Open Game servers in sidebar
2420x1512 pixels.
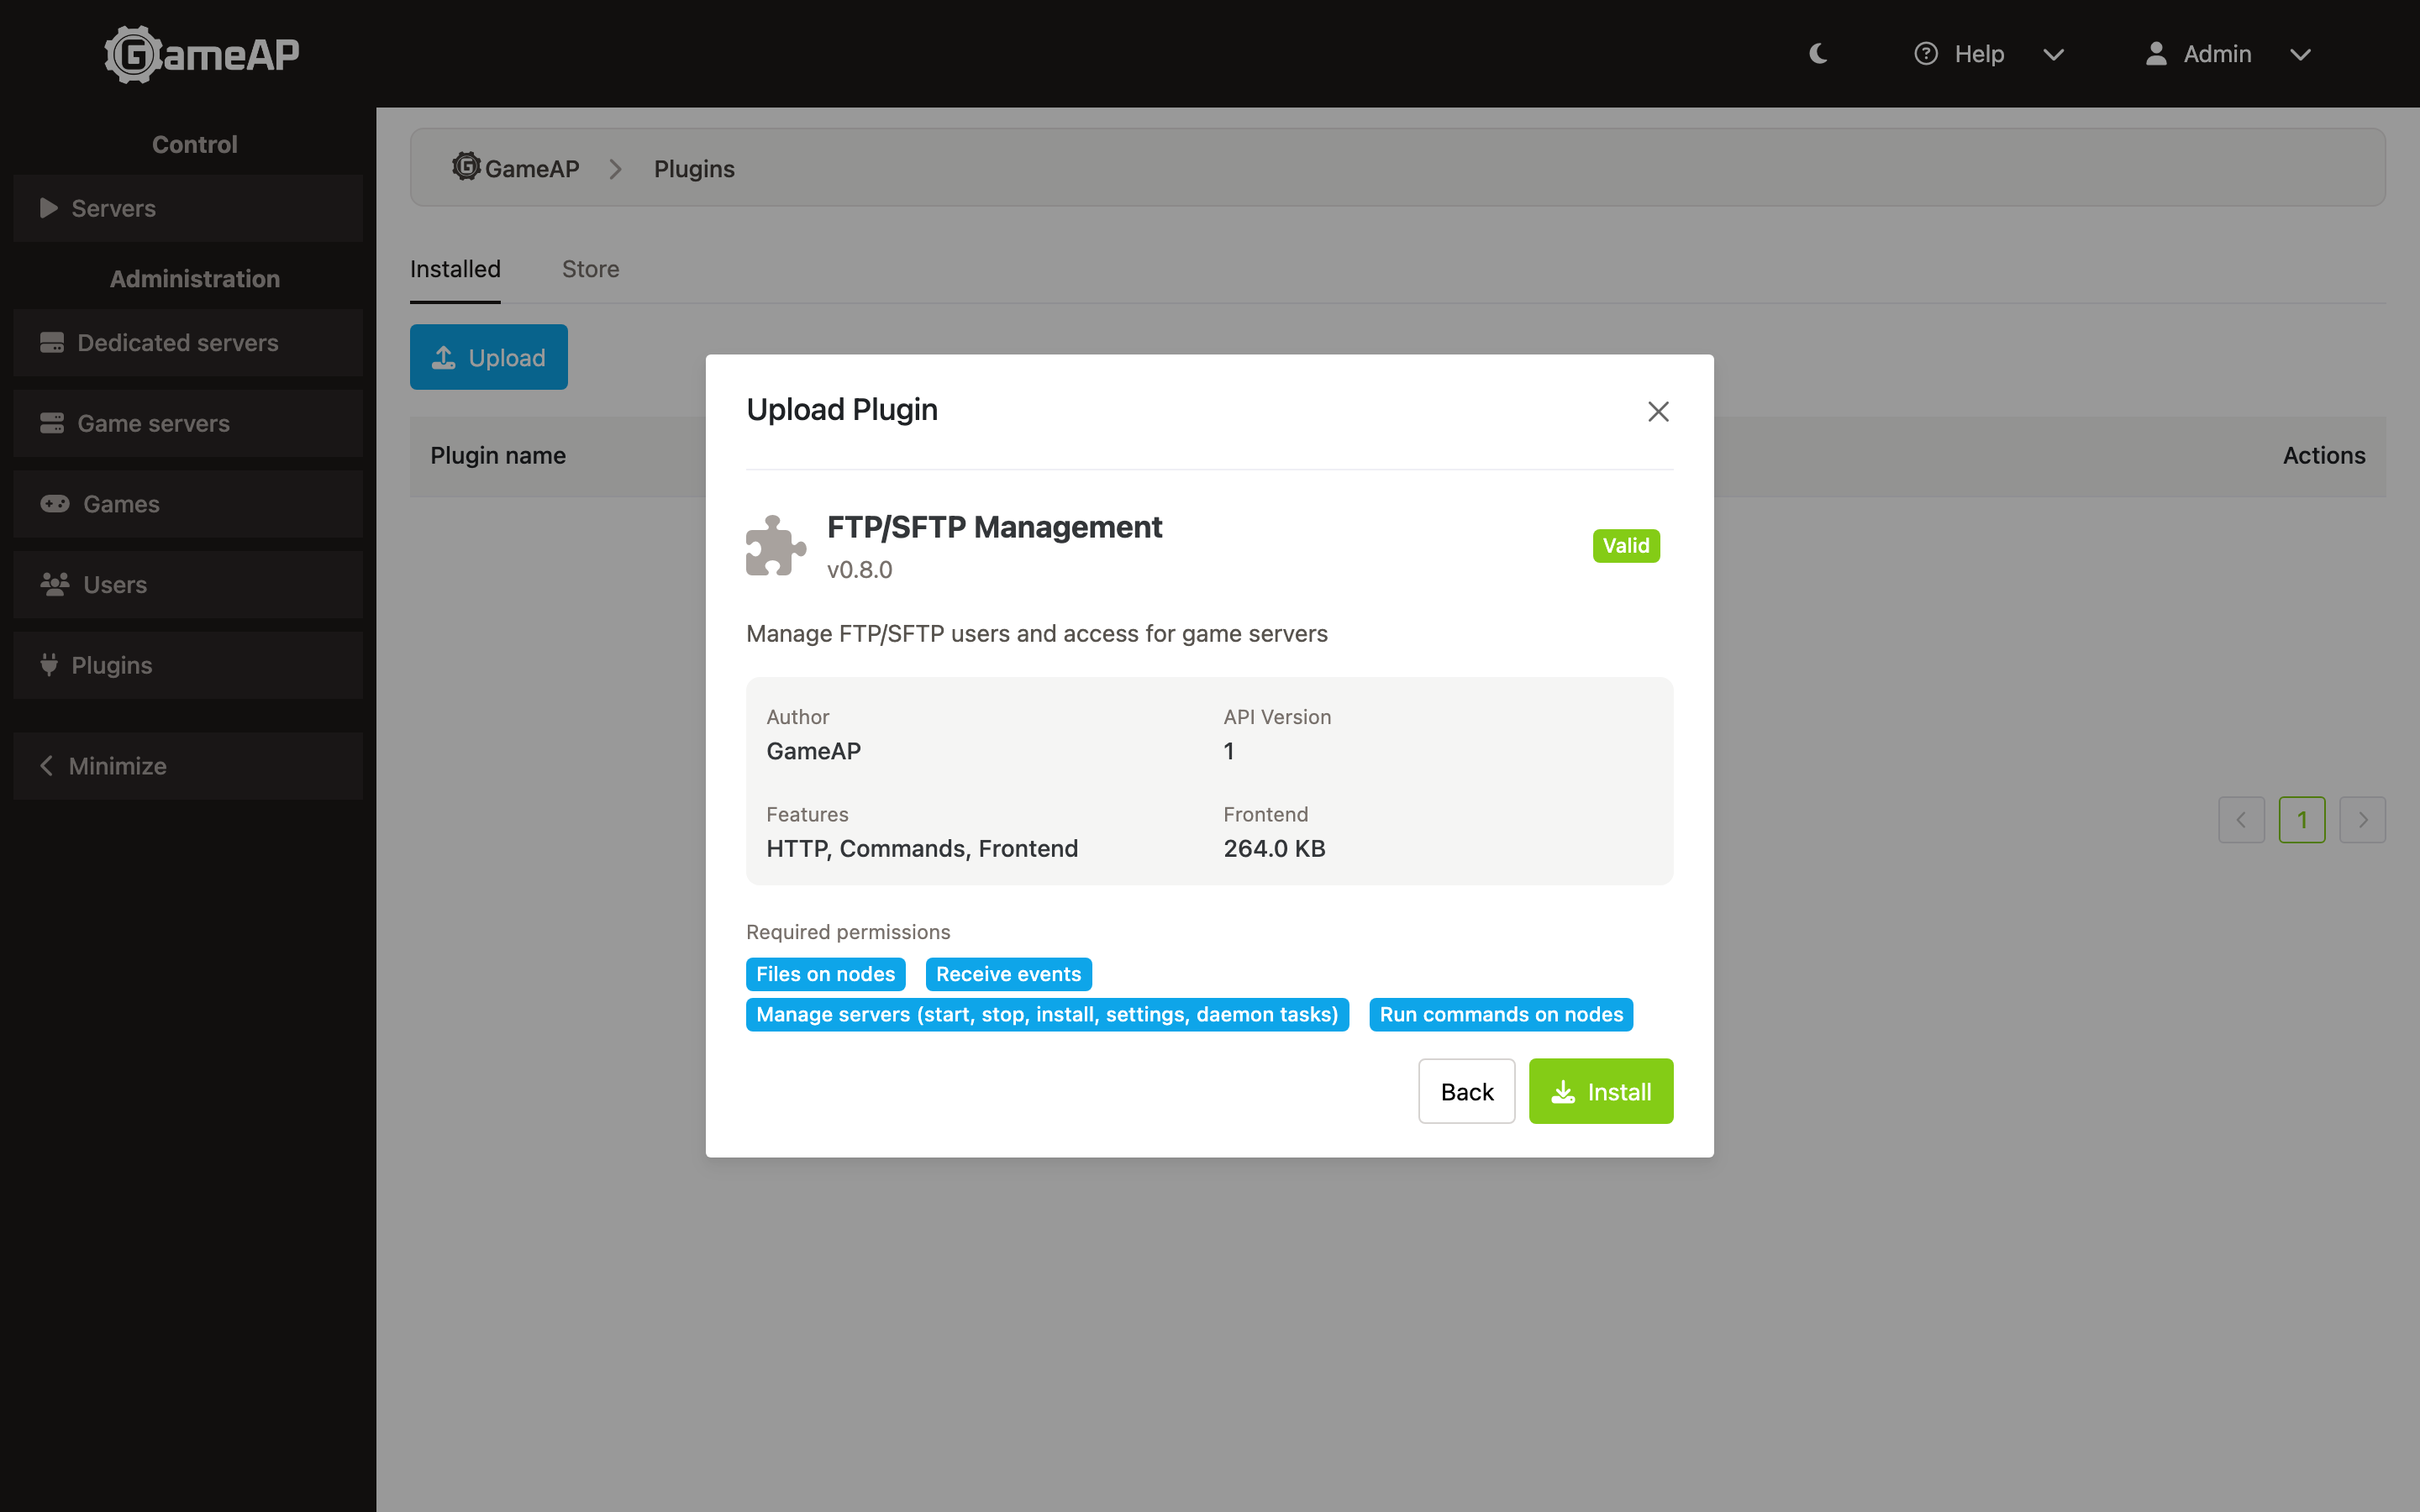188,423
